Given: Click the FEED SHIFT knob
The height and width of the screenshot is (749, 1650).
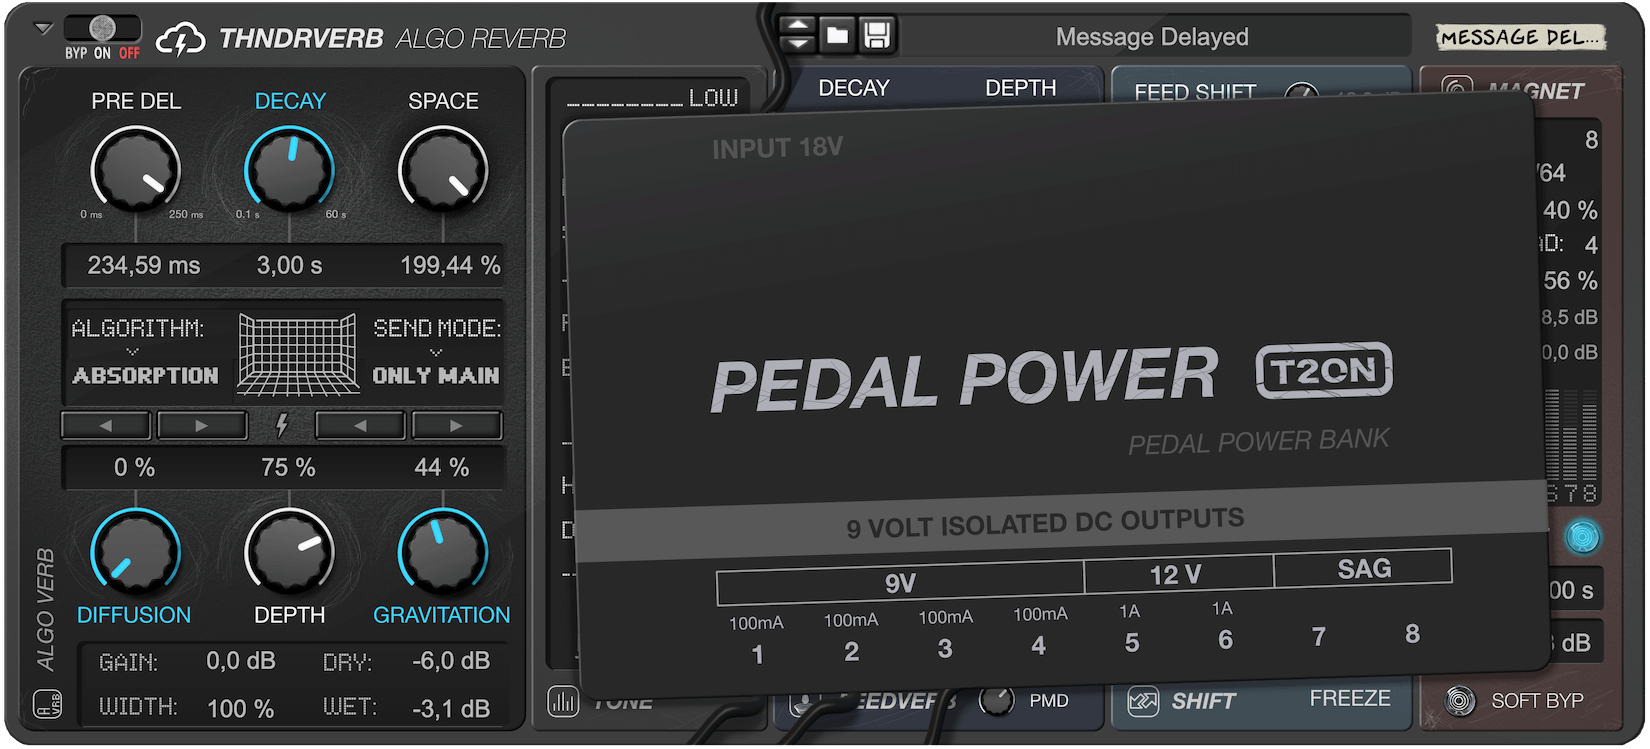Looking at the screenshot, I should coord(1301,94).
